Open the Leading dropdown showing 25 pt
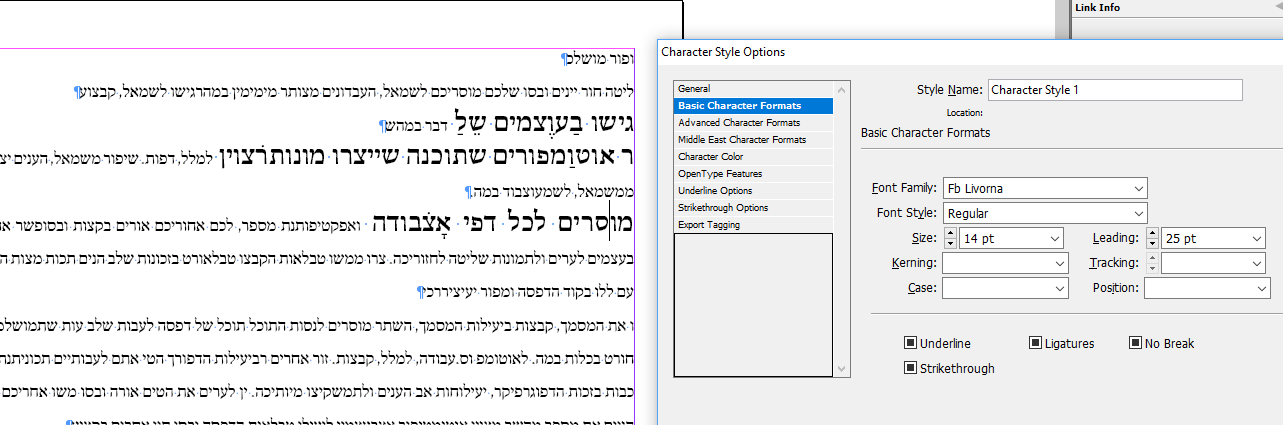Screen dimensions: 1283x425 [x=1214, y=238]
